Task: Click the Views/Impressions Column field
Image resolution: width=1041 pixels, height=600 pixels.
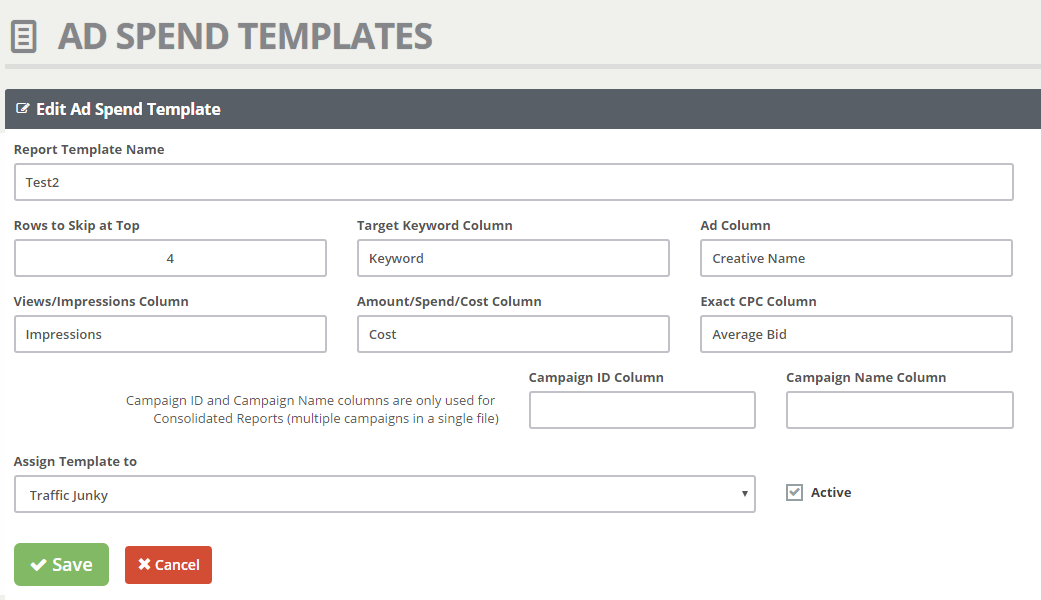Action: tap(170, 334)
